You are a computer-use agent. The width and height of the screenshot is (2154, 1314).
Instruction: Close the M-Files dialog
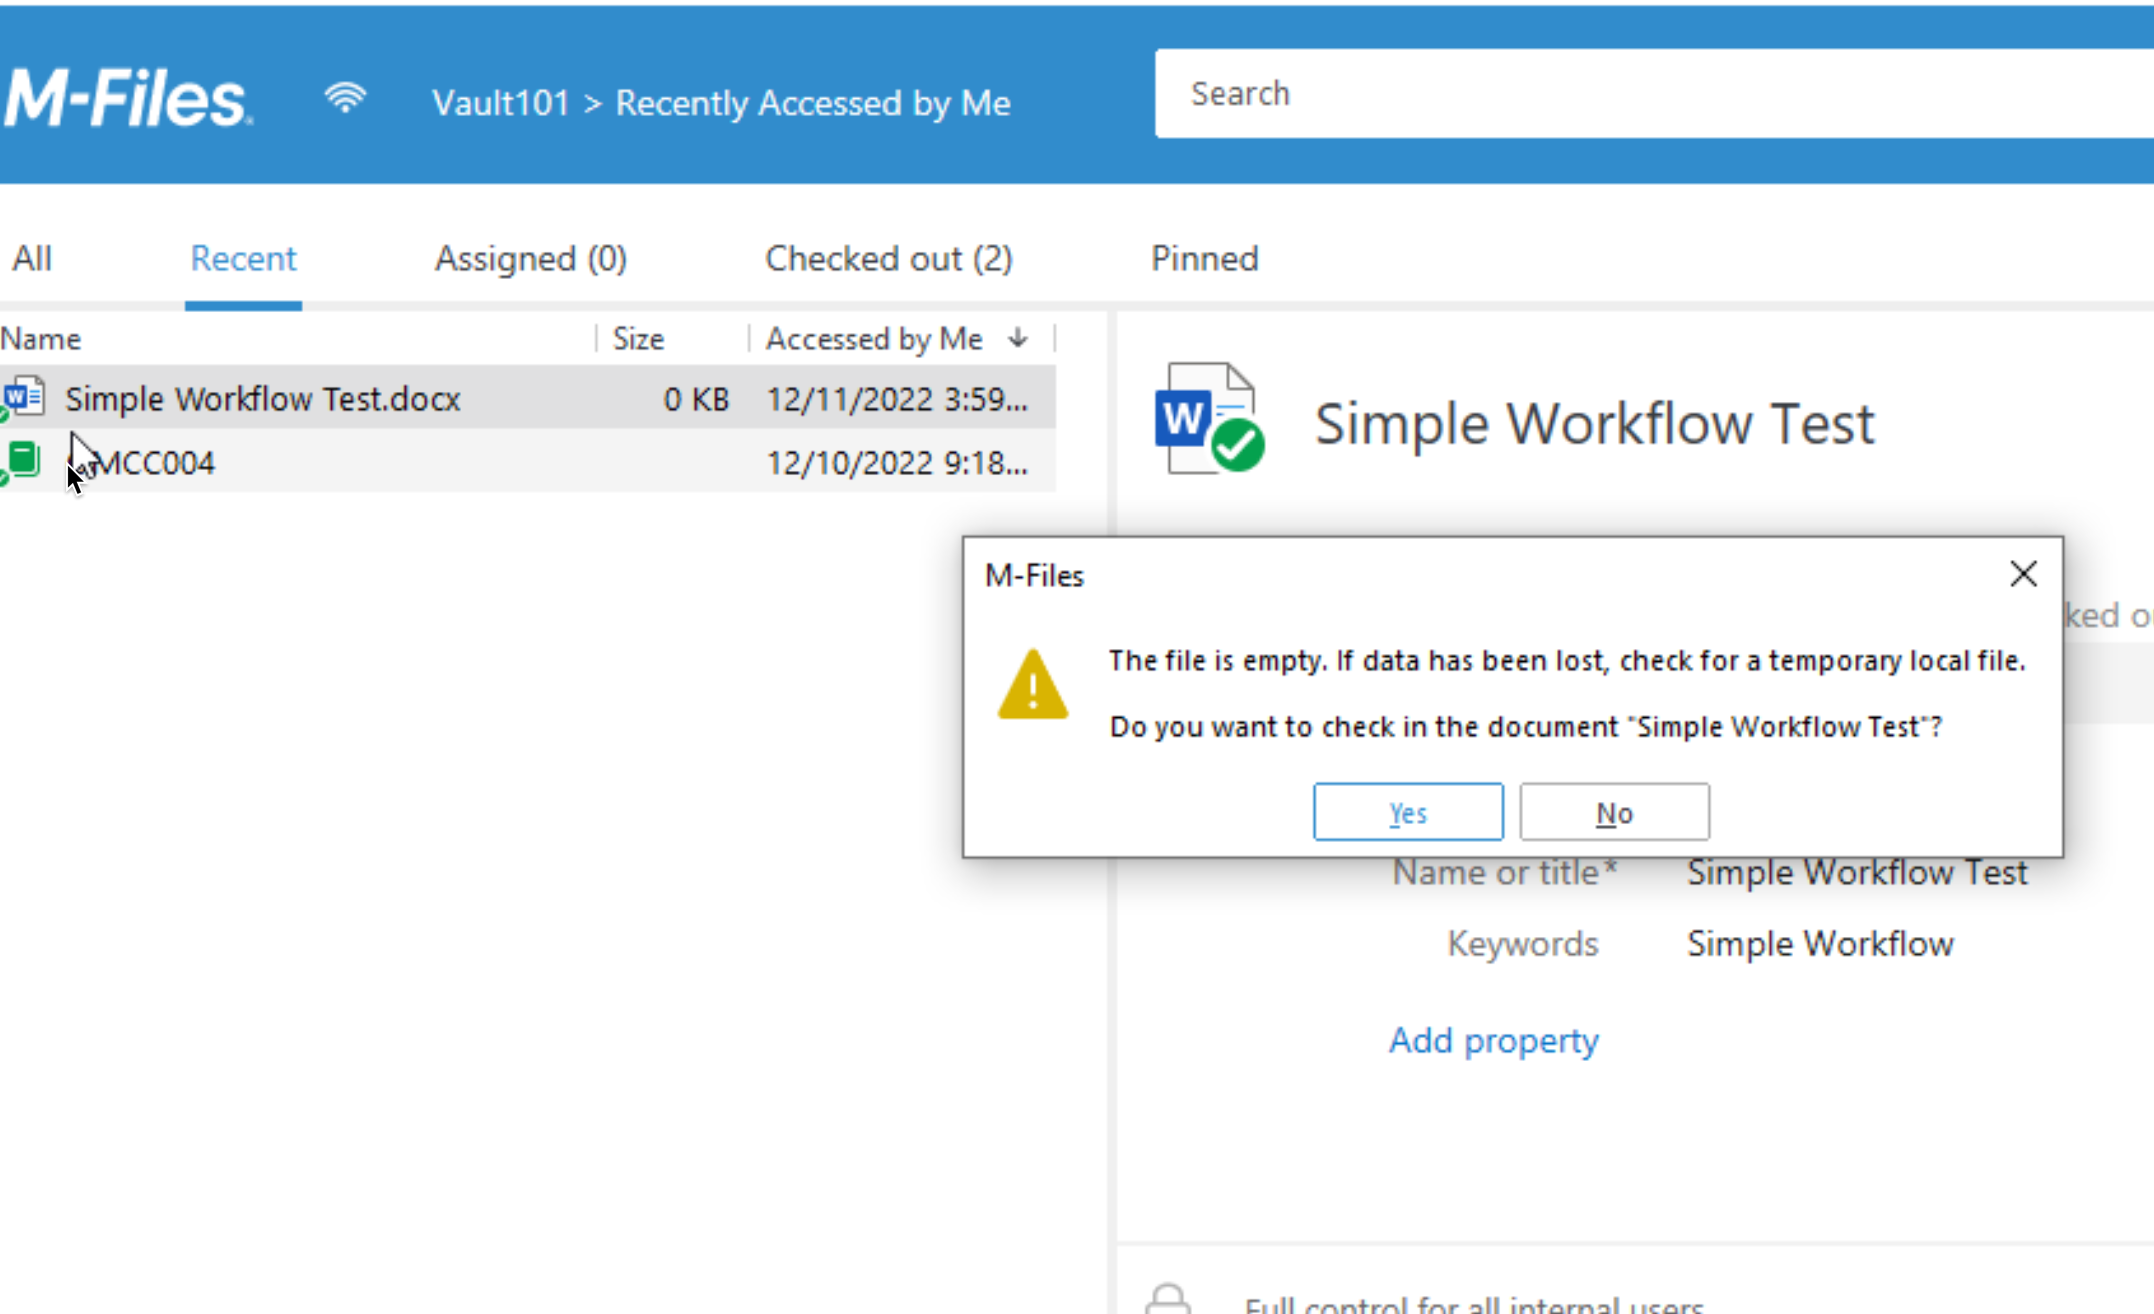(2023, 574)
